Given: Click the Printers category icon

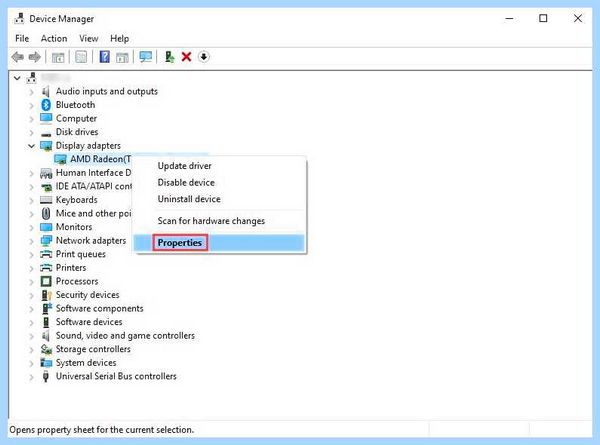Looking at the screenshot, I should point(46,267).
